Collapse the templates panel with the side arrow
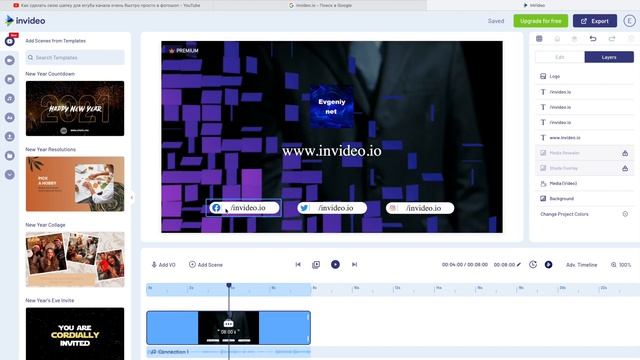Screen dimensions: 640x360 point(131,198)
